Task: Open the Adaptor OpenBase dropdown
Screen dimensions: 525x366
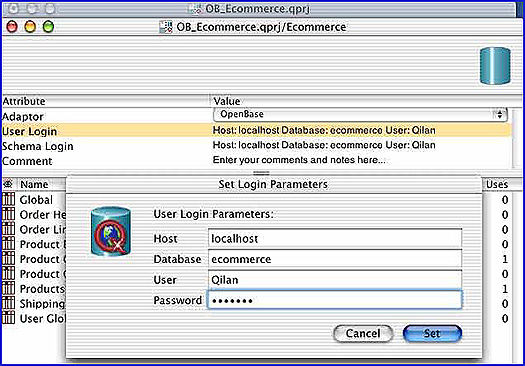Action: pos(360,115)
